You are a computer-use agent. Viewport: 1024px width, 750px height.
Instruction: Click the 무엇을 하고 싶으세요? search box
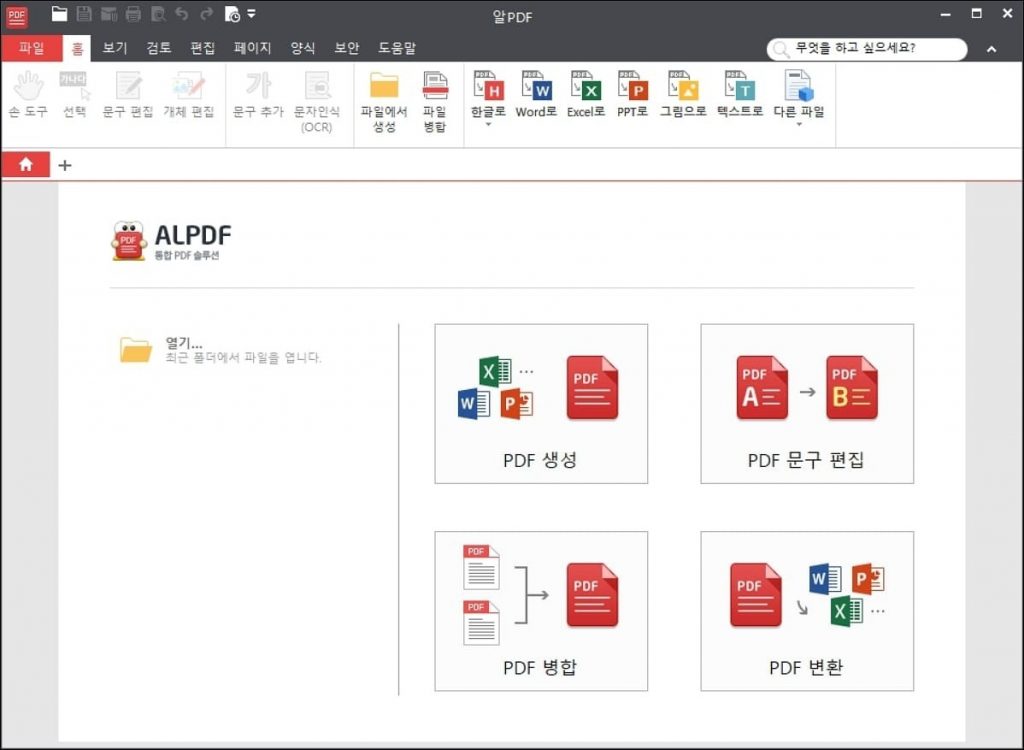(867, 49)
